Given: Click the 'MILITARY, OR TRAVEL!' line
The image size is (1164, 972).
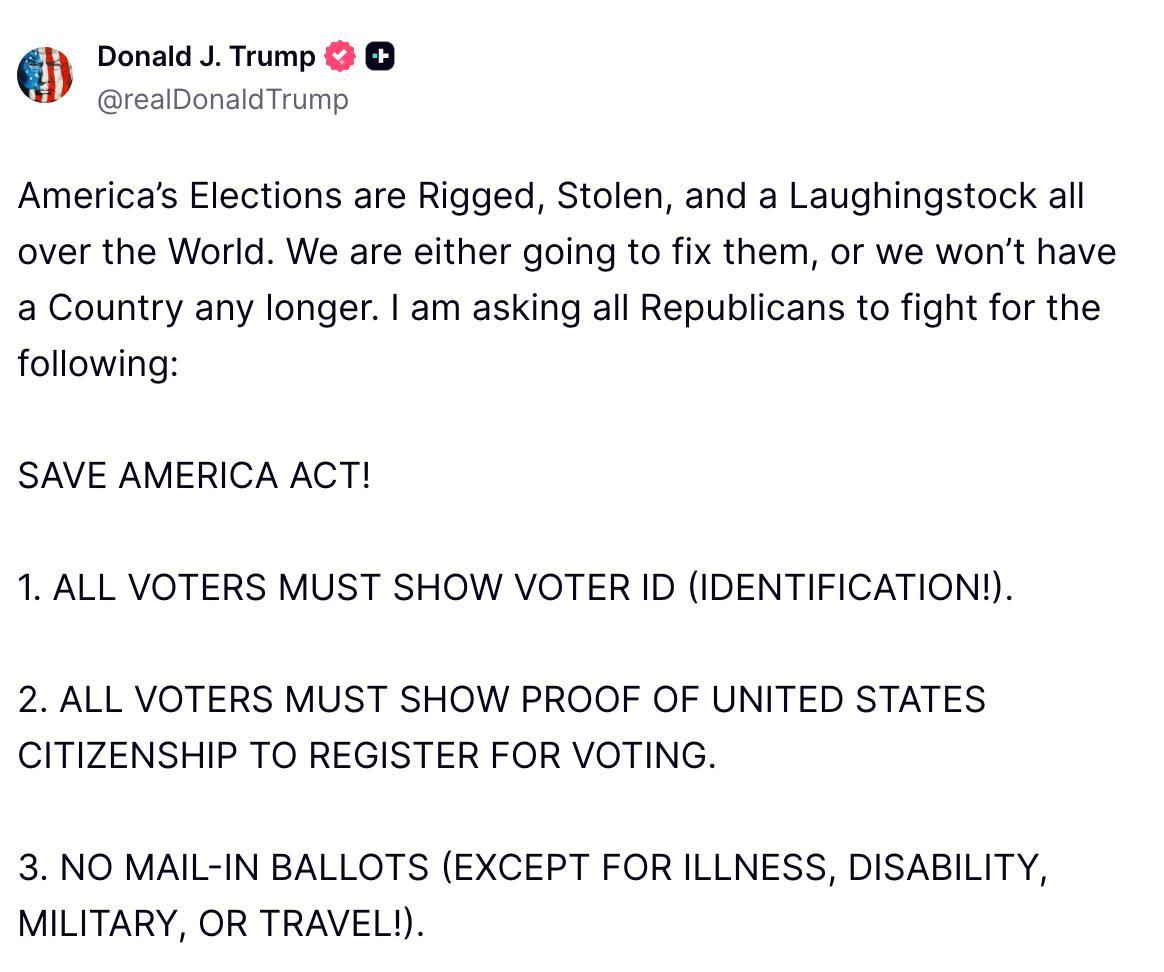Looking at the screenshot, I should 220,923.
